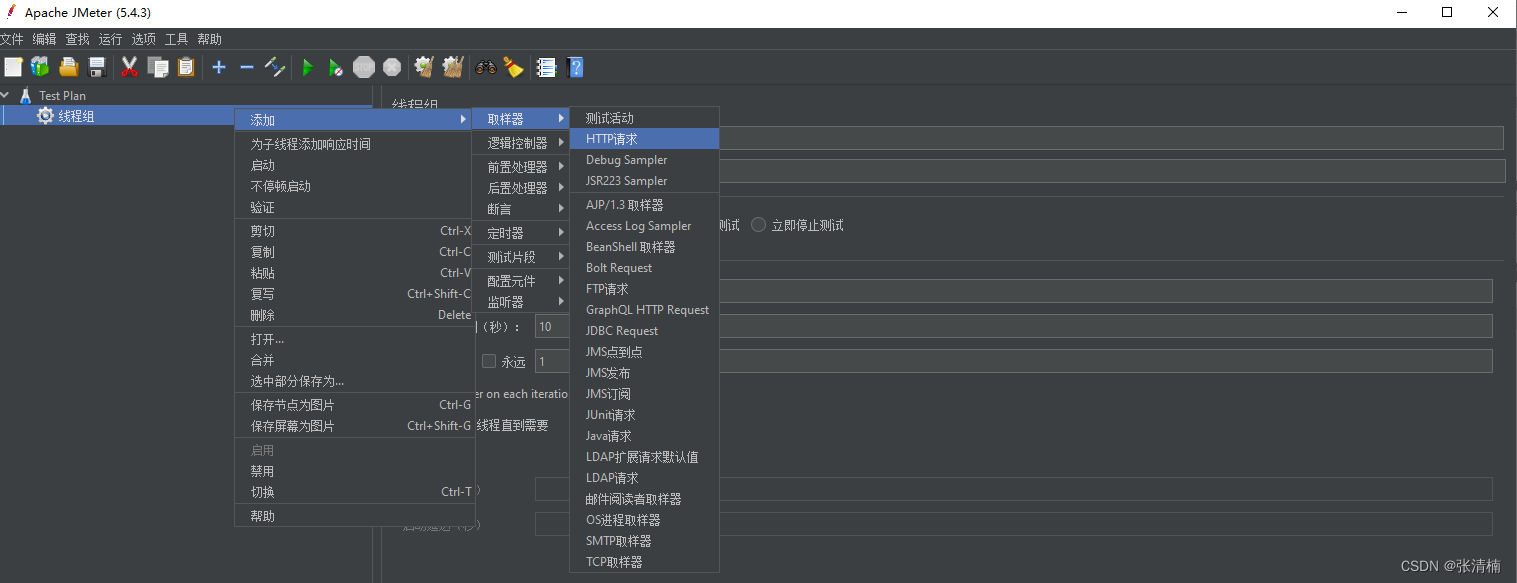Click Start no pauses icon

click(x=336, y=67)
